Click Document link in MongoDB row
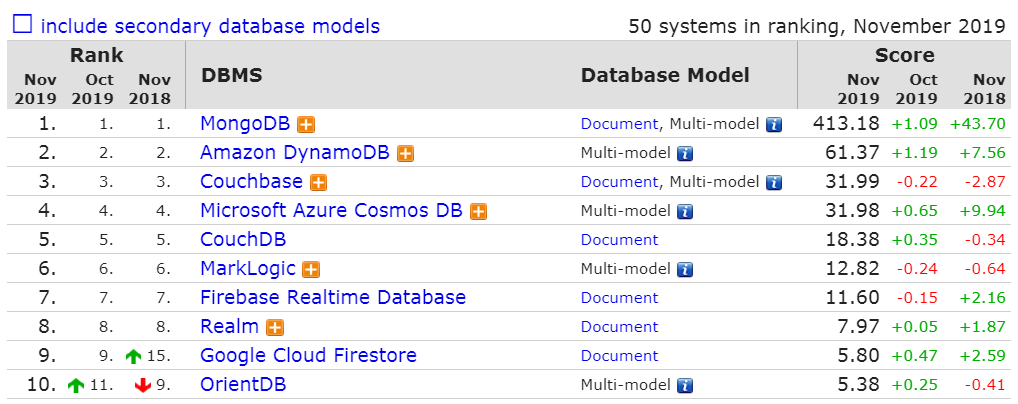 [x=619, y=124]
